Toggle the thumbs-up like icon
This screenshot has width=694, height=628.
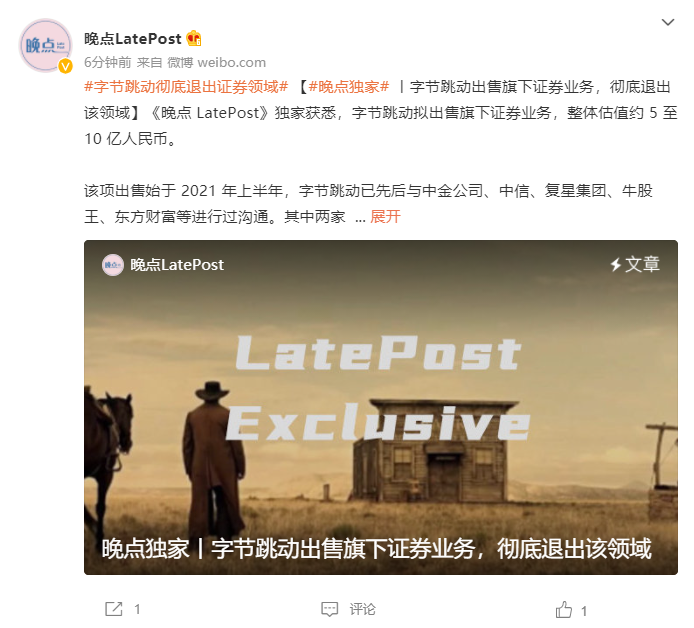point(563,609)
